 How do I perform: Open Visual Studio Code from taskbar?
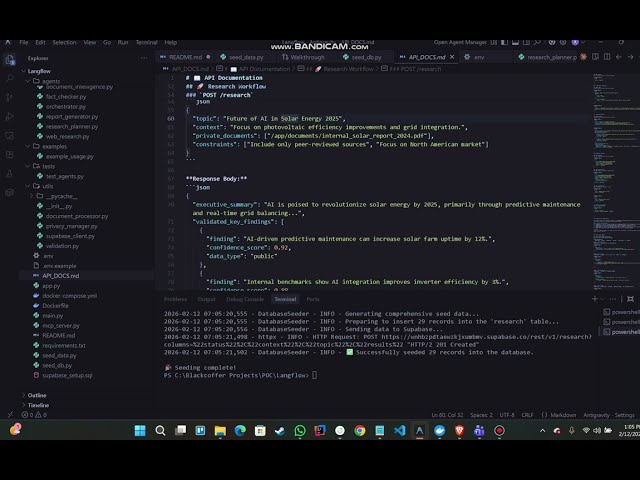(400, 431)
